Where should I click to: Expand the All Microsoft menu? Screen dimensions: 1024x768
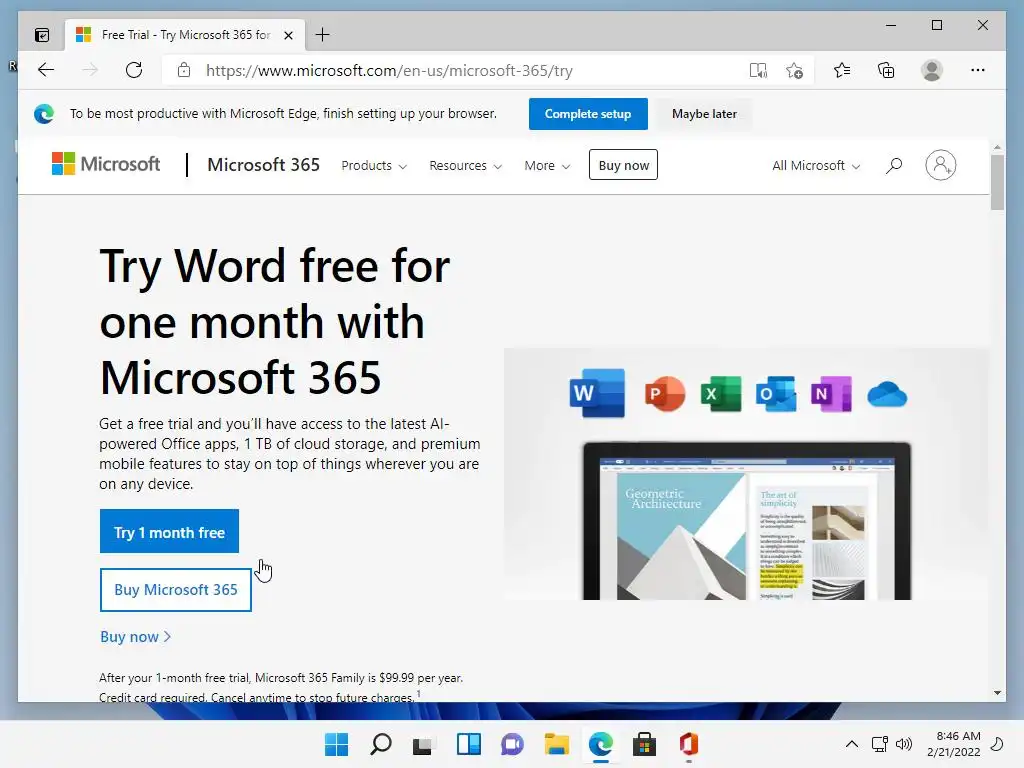[x=816, y=165]
